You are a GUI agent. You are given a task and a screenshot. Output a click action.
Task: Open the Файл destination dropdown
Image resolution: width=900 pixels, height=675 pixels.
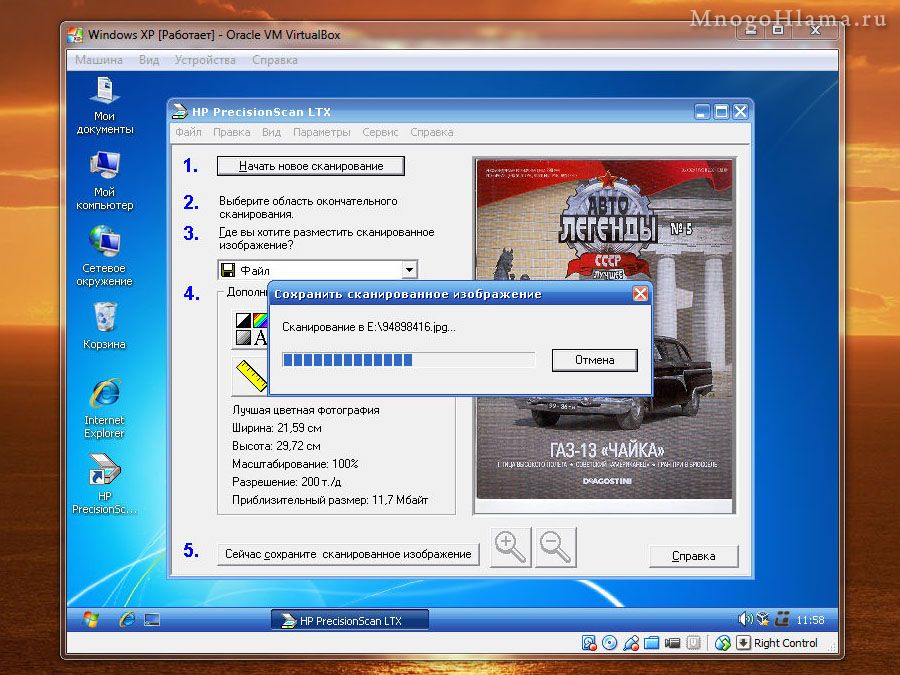317,270
